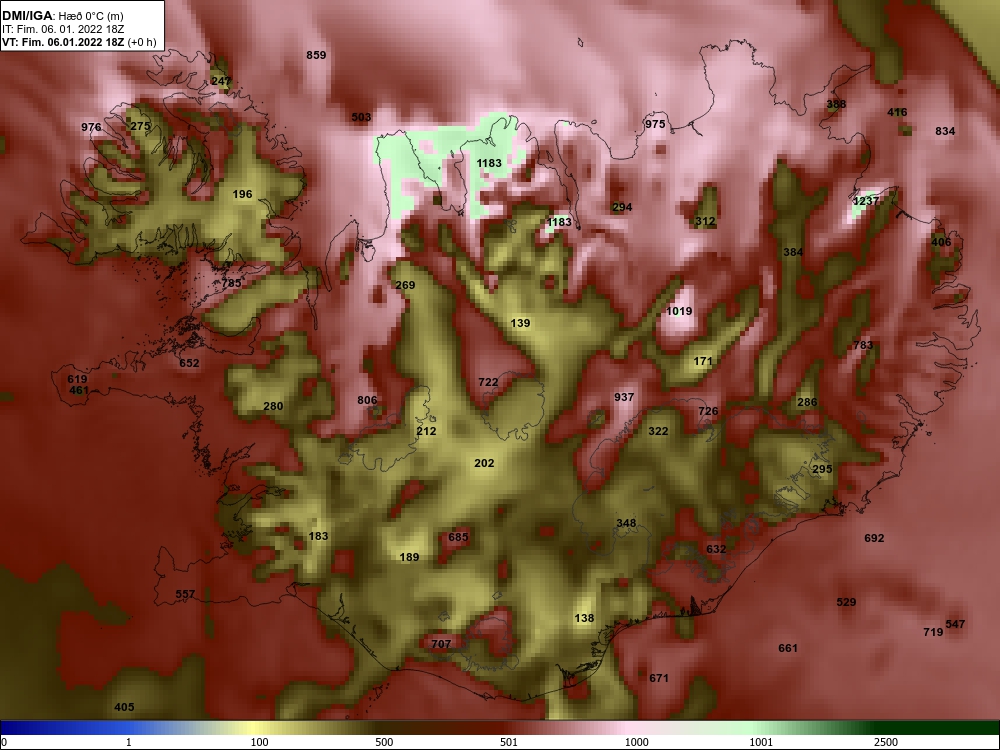Select the 388 value label
Screen dimensions: 1000x750
coord(836,104)
